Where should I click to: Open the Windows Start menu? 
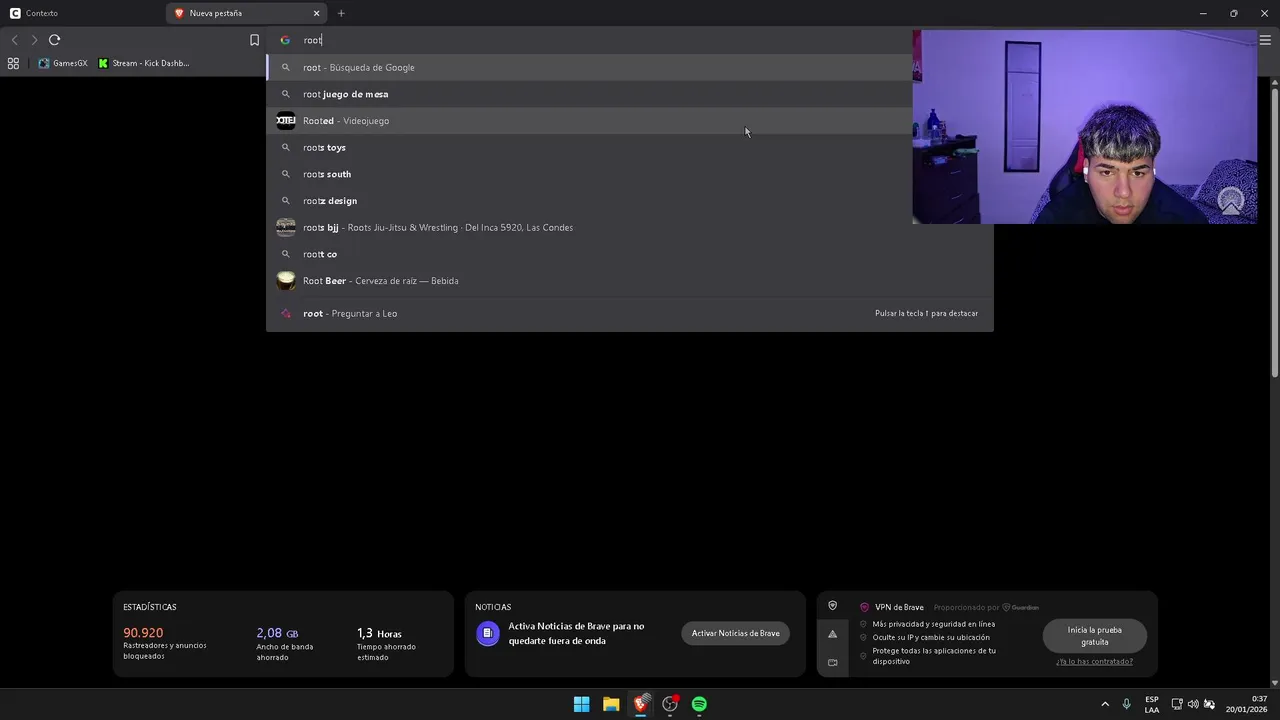[x=581, y=704]
